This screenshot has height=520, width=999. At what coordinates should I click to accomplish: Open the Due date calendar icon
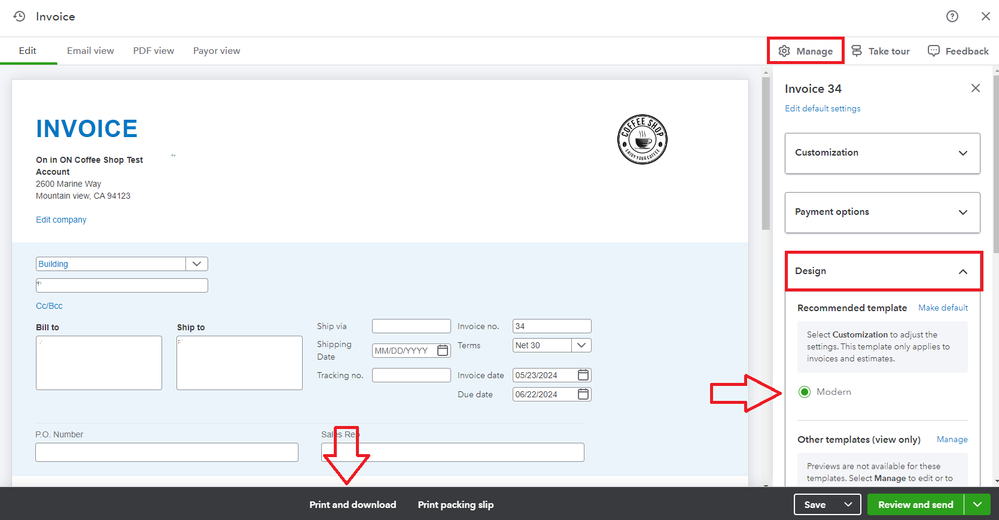[583, 394]
